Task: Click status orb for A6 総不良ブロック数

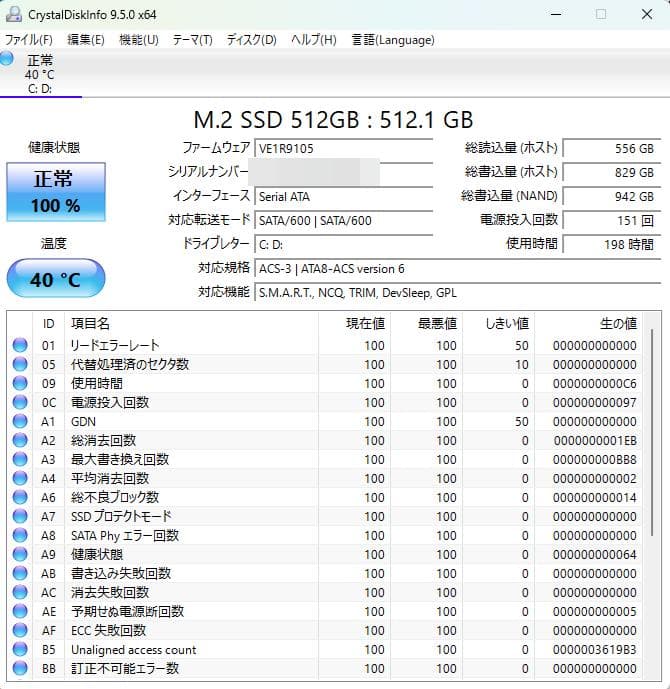Action: (x=20, y=497)
